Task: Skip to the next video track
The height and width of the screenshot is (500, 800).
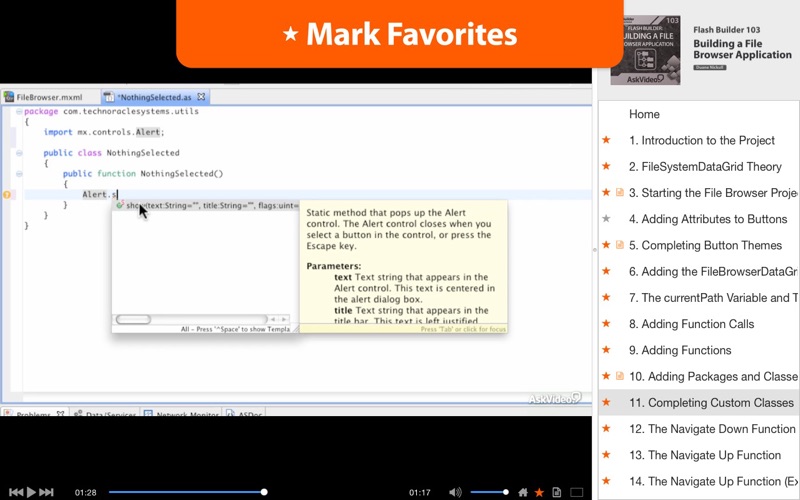Action: (46, 492)
